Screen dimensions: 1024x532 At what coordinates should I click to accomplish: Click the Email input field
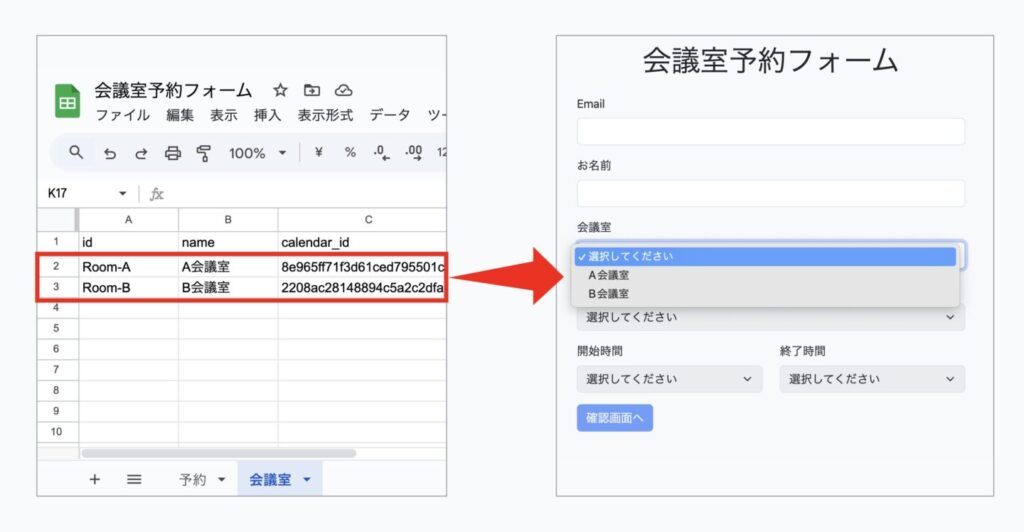click(771, 131)
